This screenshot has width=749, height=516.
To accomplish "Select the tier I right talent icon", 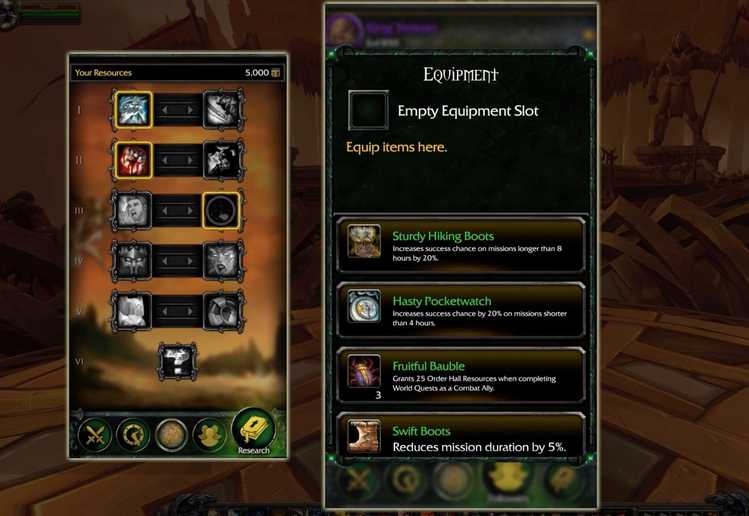I will [223, 110].
